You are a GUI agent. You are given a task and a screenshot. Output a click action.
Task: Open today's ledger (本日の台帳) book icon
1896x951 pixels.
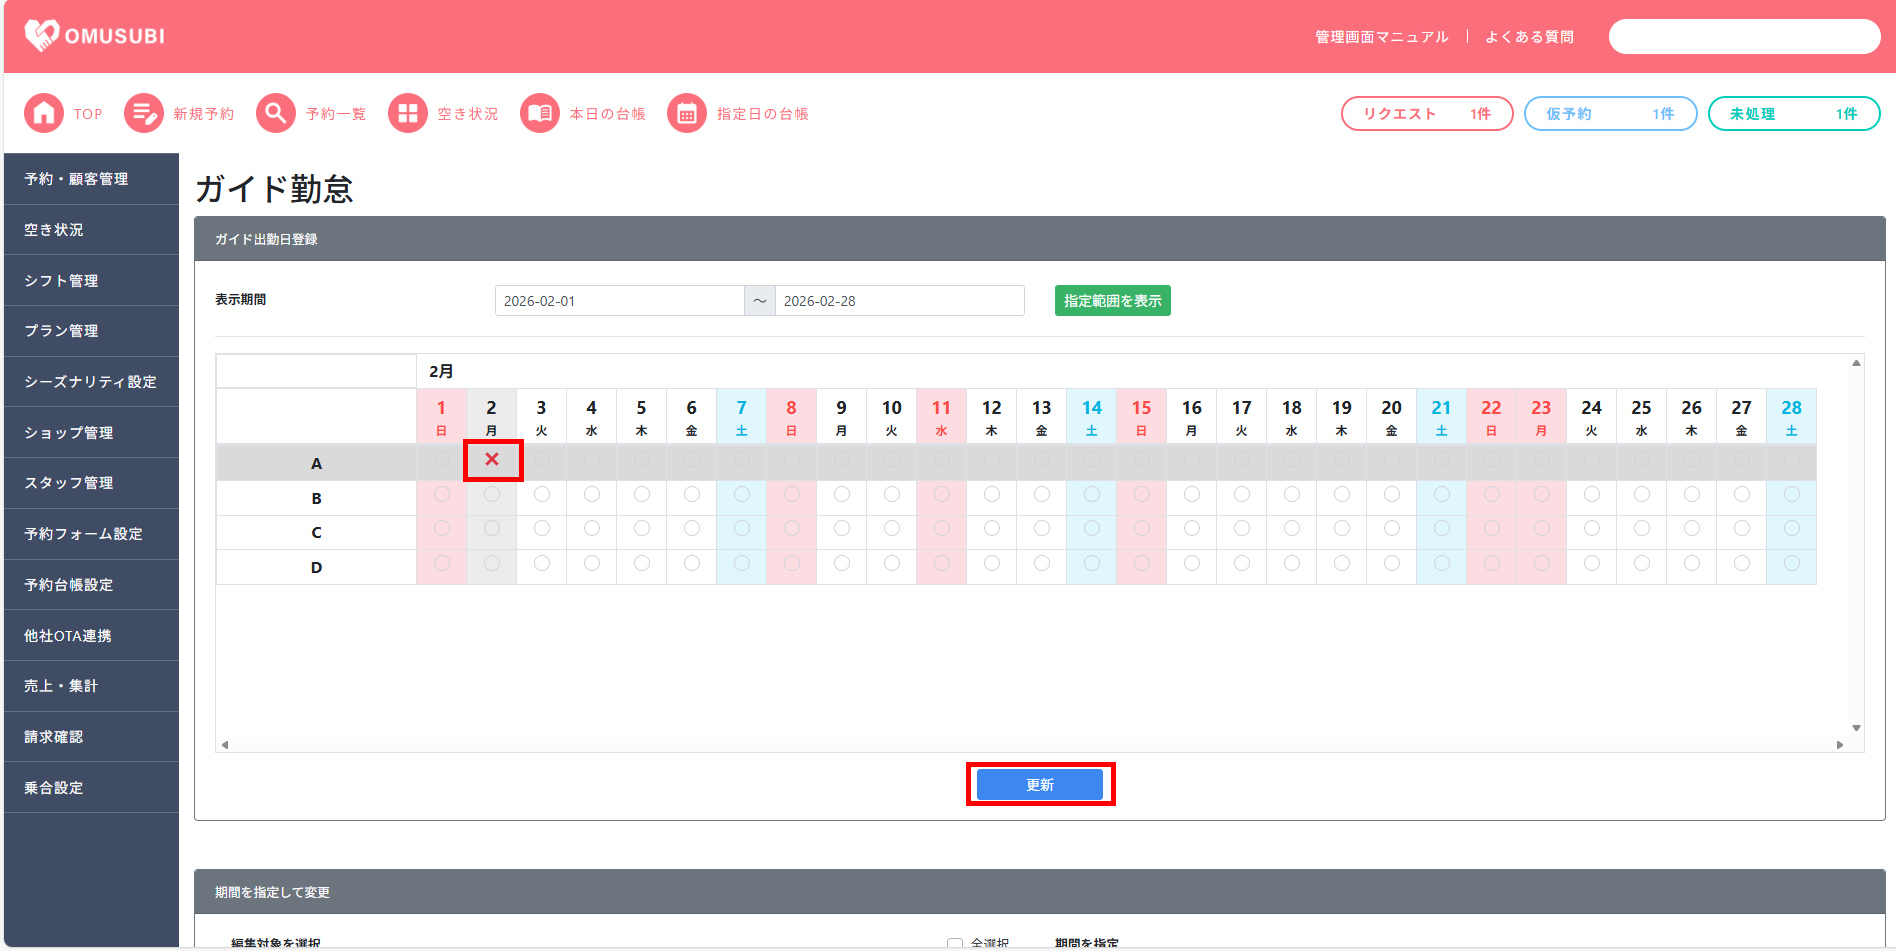[540, 114]
